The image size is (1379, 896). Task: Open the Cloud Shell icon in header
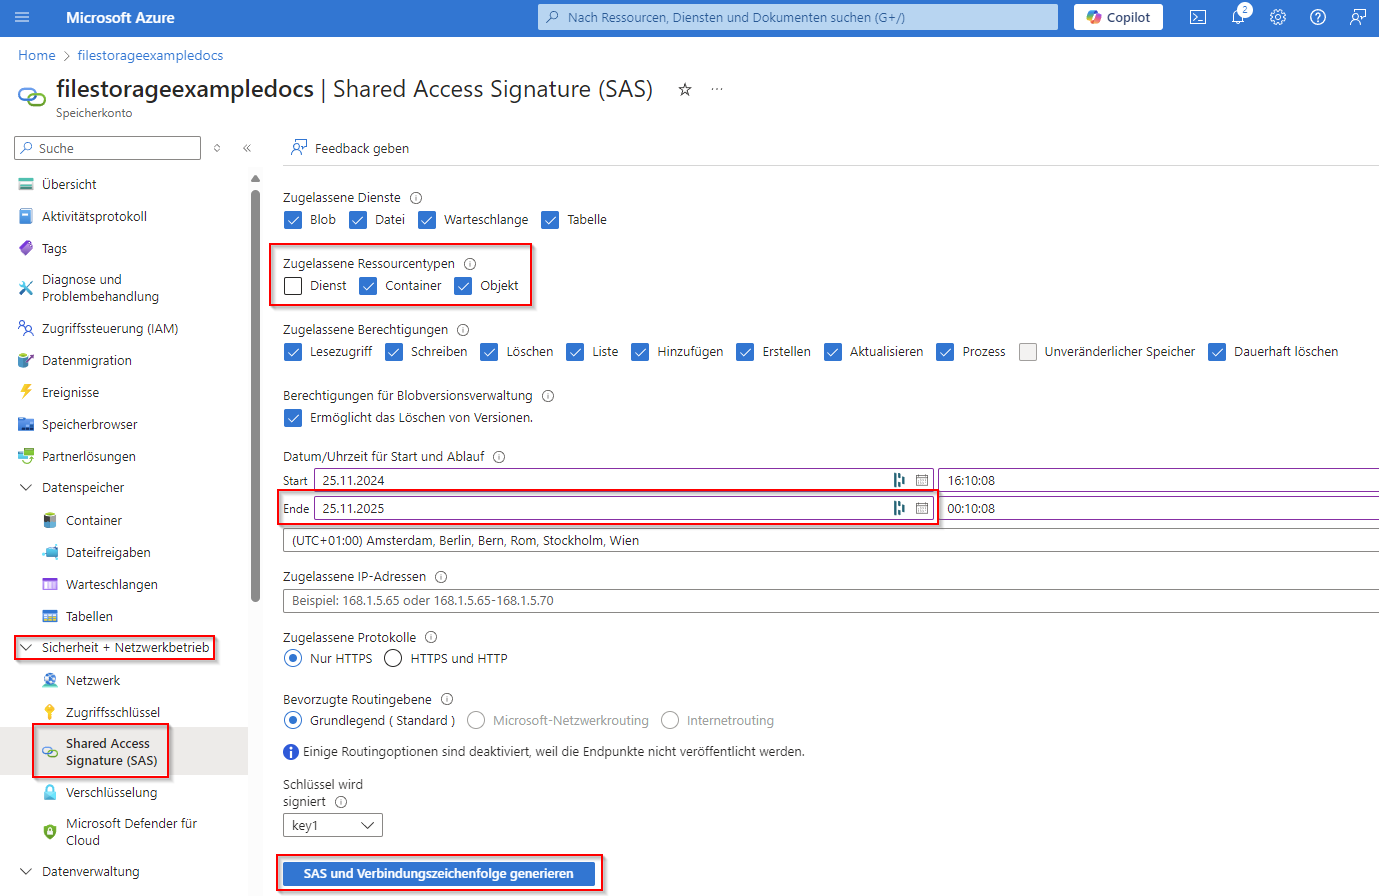pos(1197,17)
